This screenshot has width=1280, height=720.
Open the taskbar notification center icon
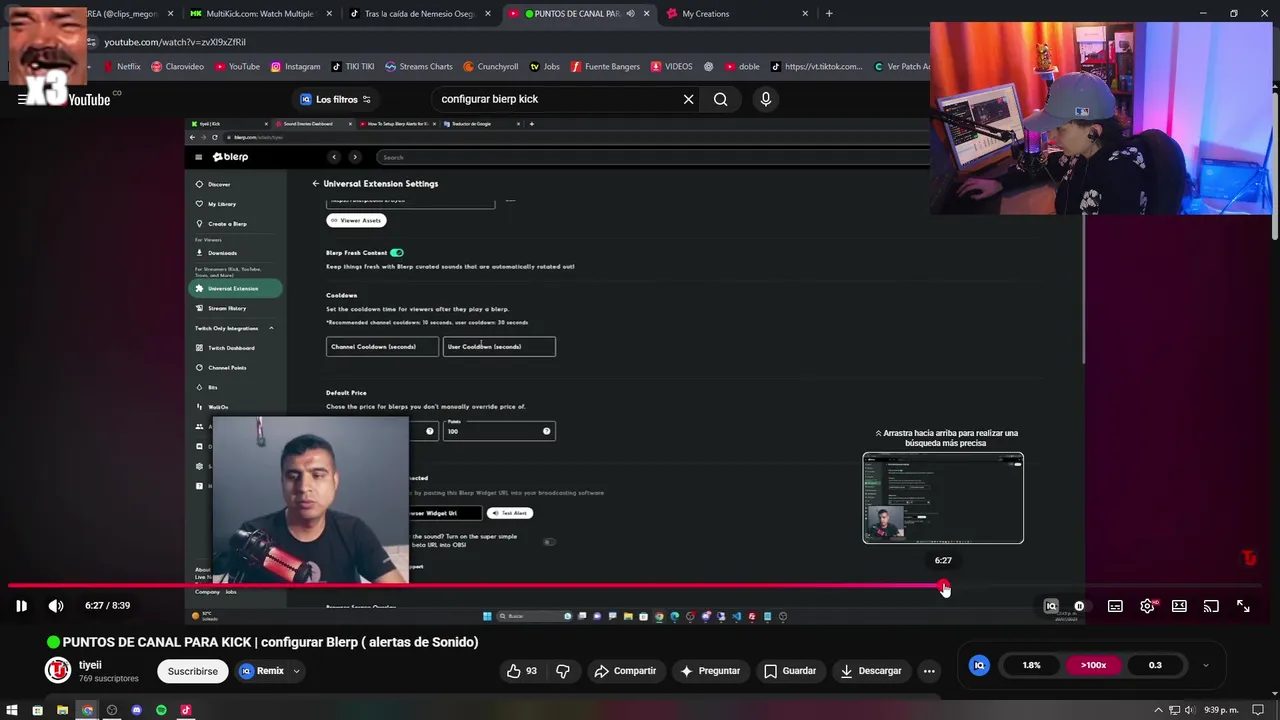(x=1258, y=710)
